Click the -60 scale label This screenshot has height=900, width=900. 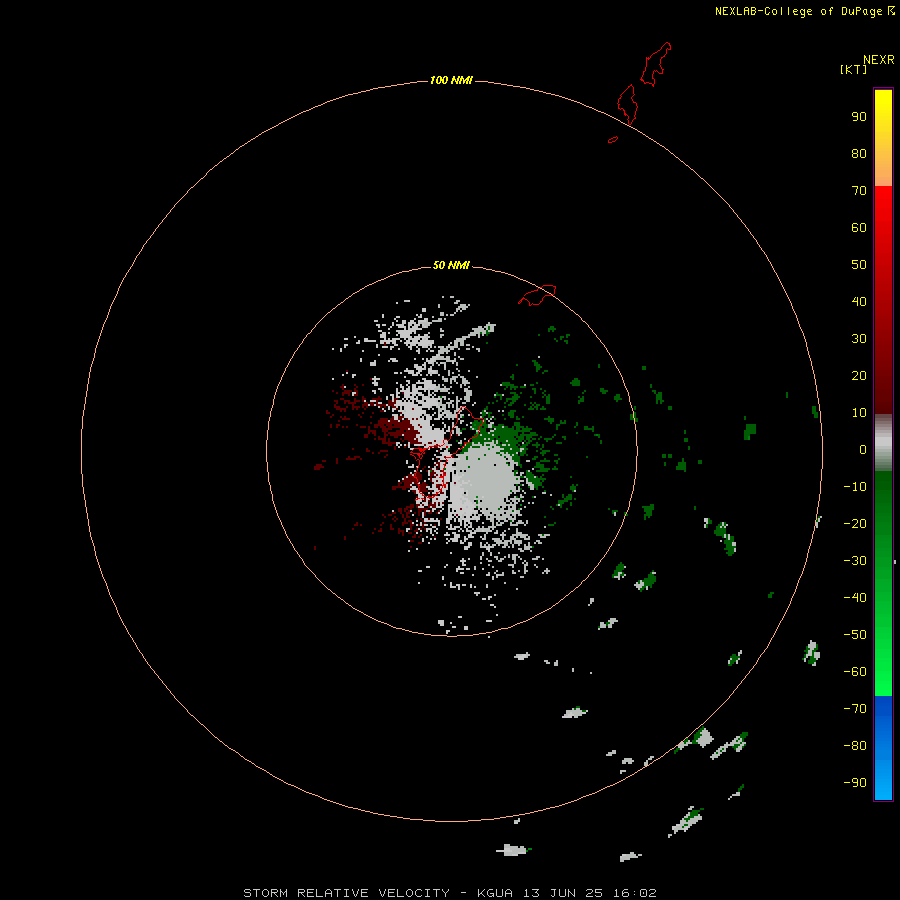855,672
